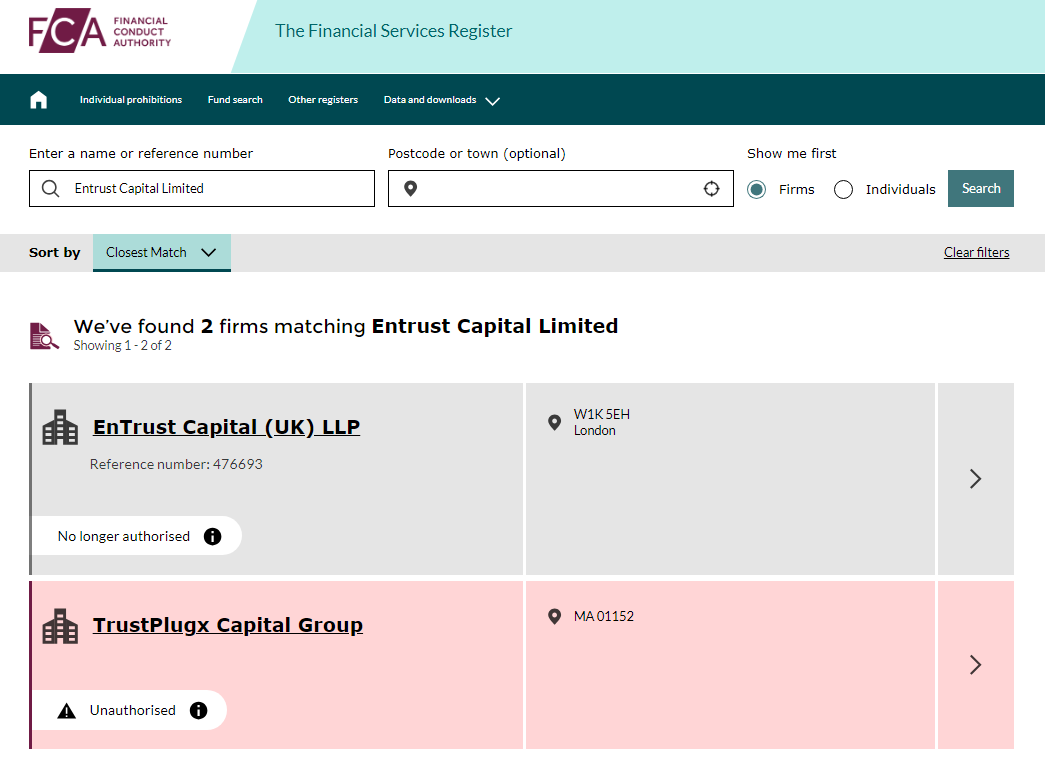Click the map pin icon in postcode field

pyautogui.click(x=410, y=189)
